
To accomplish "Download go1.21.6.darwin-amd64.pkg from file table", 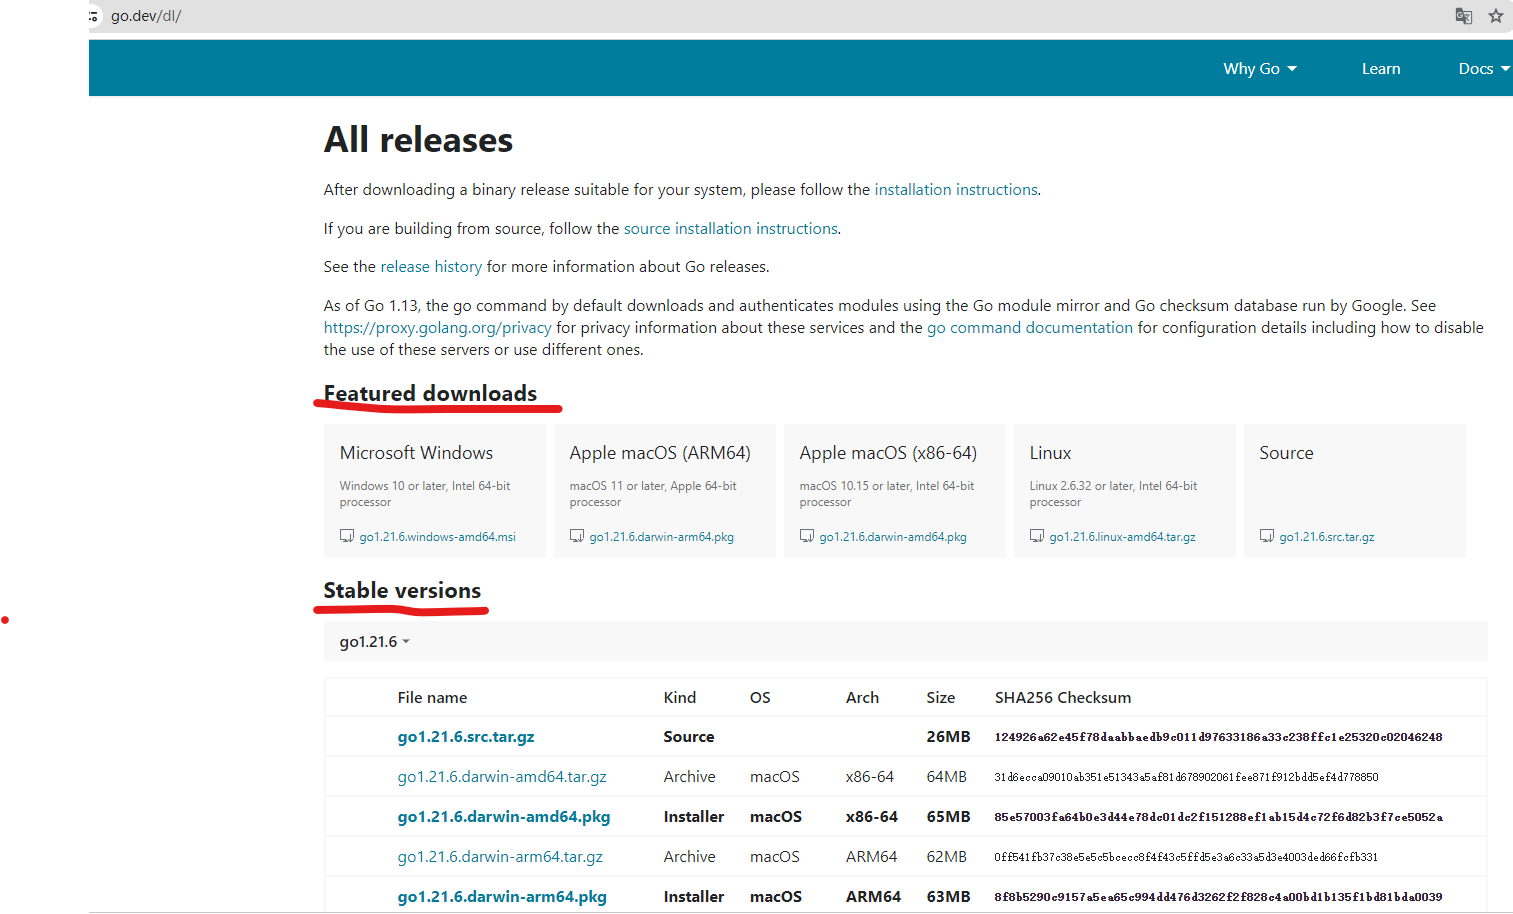I will pos(503,817).
